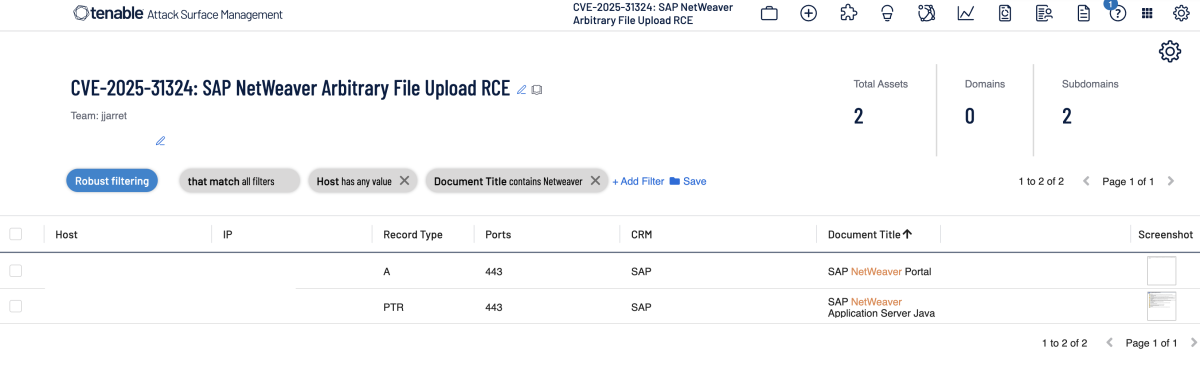Select the PTR record row checkbox
Image resolution: width=1200 pixels, height=371 pixels.
(x=15, y=306)
